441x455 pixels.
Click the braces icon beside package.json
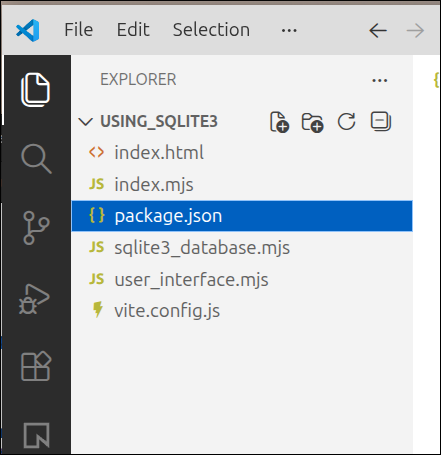point(97,215)
